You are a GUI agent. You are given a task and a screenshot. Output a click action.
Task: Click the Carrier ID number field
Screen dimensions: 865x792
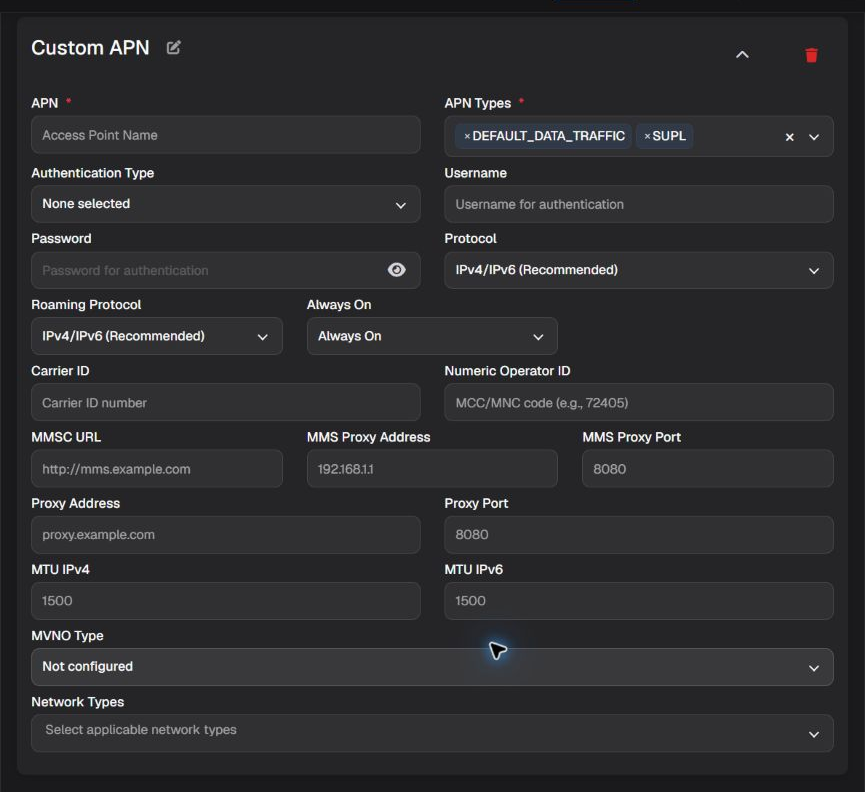(226, 403)
